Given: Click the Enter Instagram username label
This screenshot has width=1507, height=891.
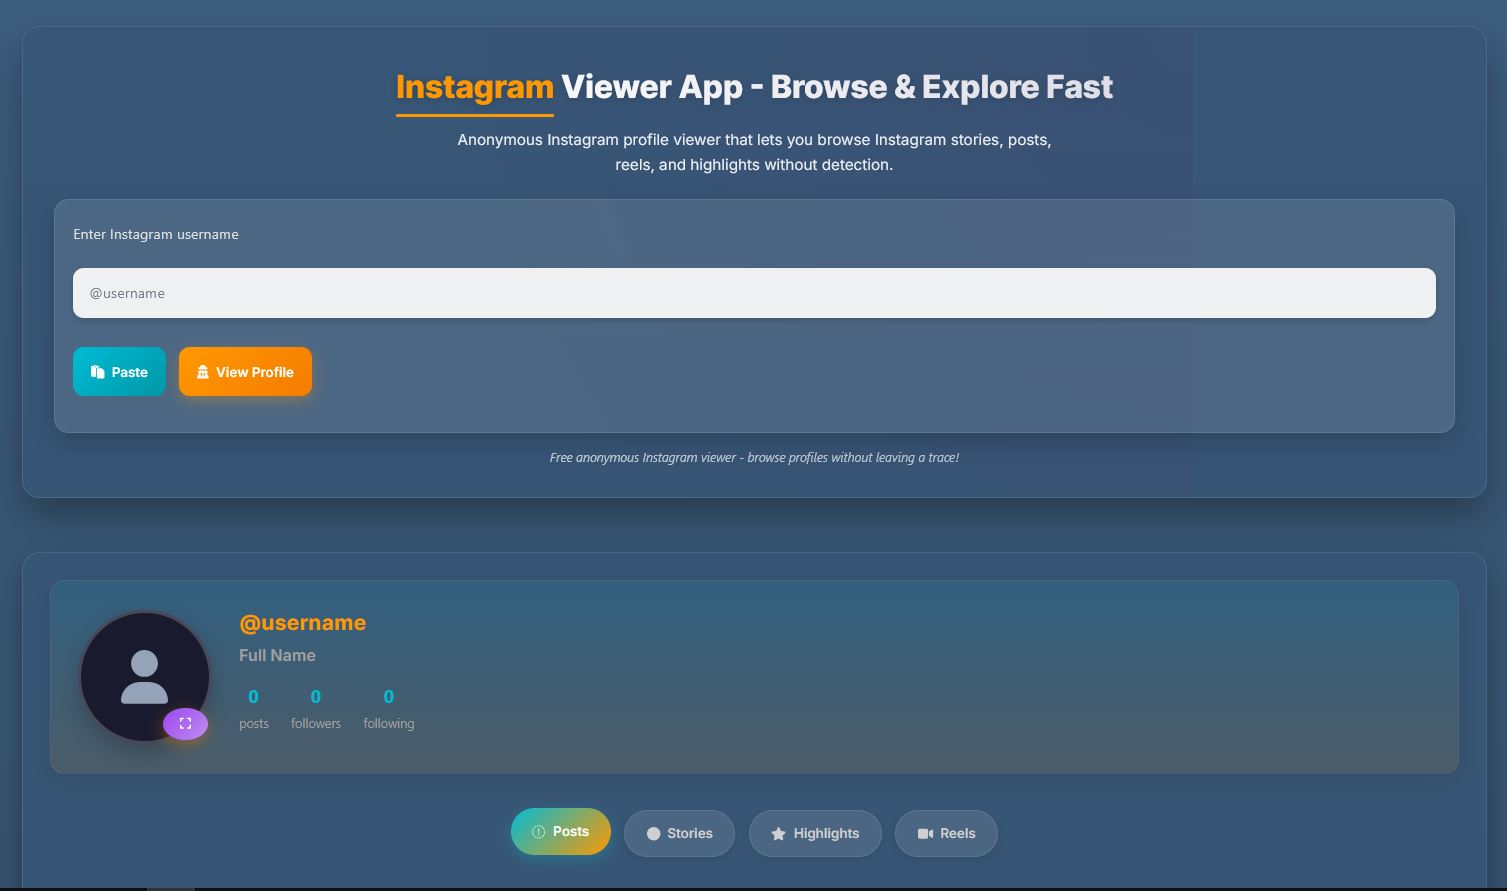Looking at the screenshot, I should click(x=156, y=234).
